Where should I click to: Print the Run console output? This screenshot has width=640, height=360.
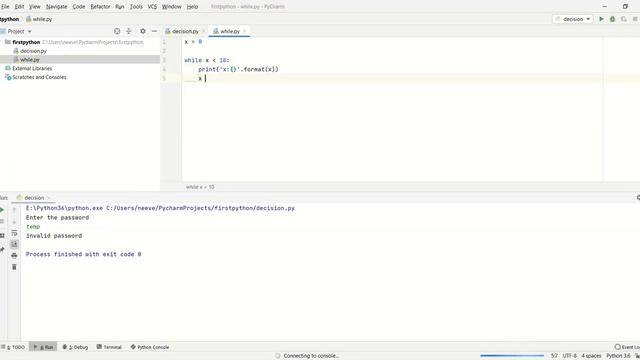coord(14,256)
